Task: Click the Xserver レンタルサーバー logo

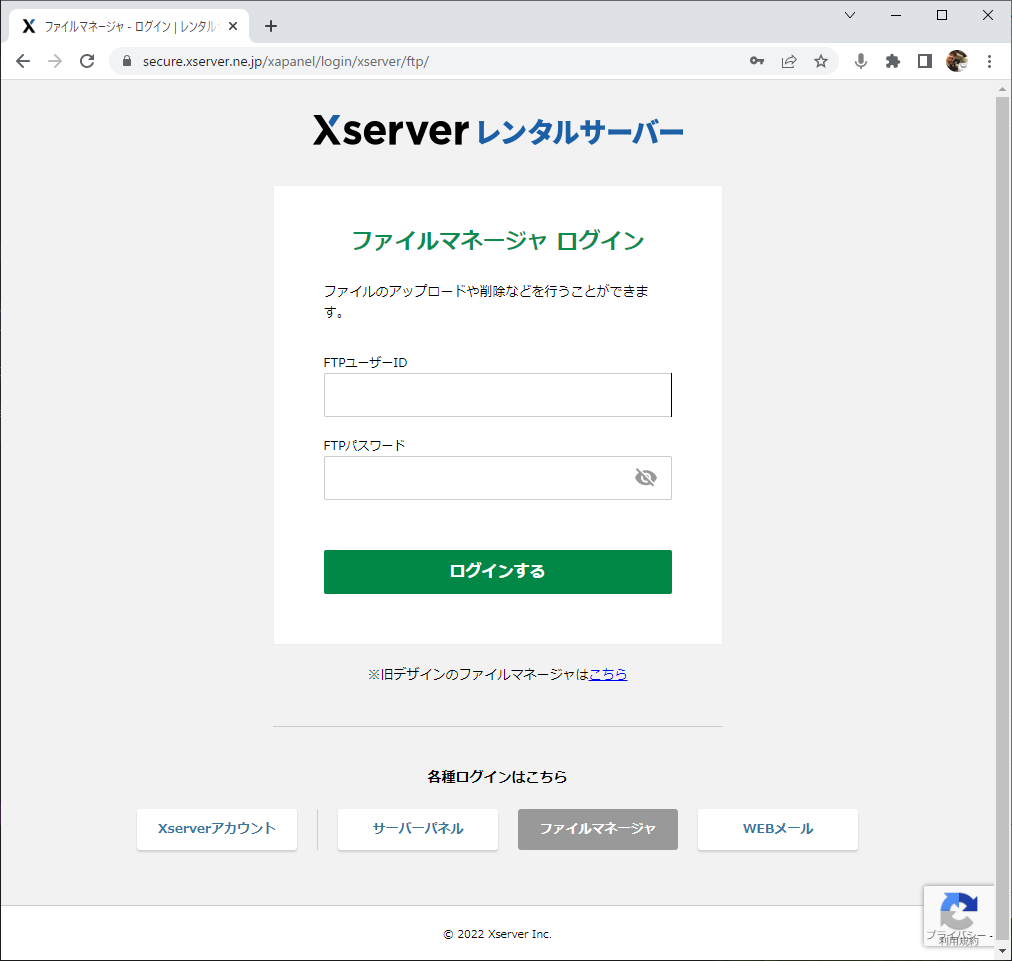Action: tap(498, 130)
